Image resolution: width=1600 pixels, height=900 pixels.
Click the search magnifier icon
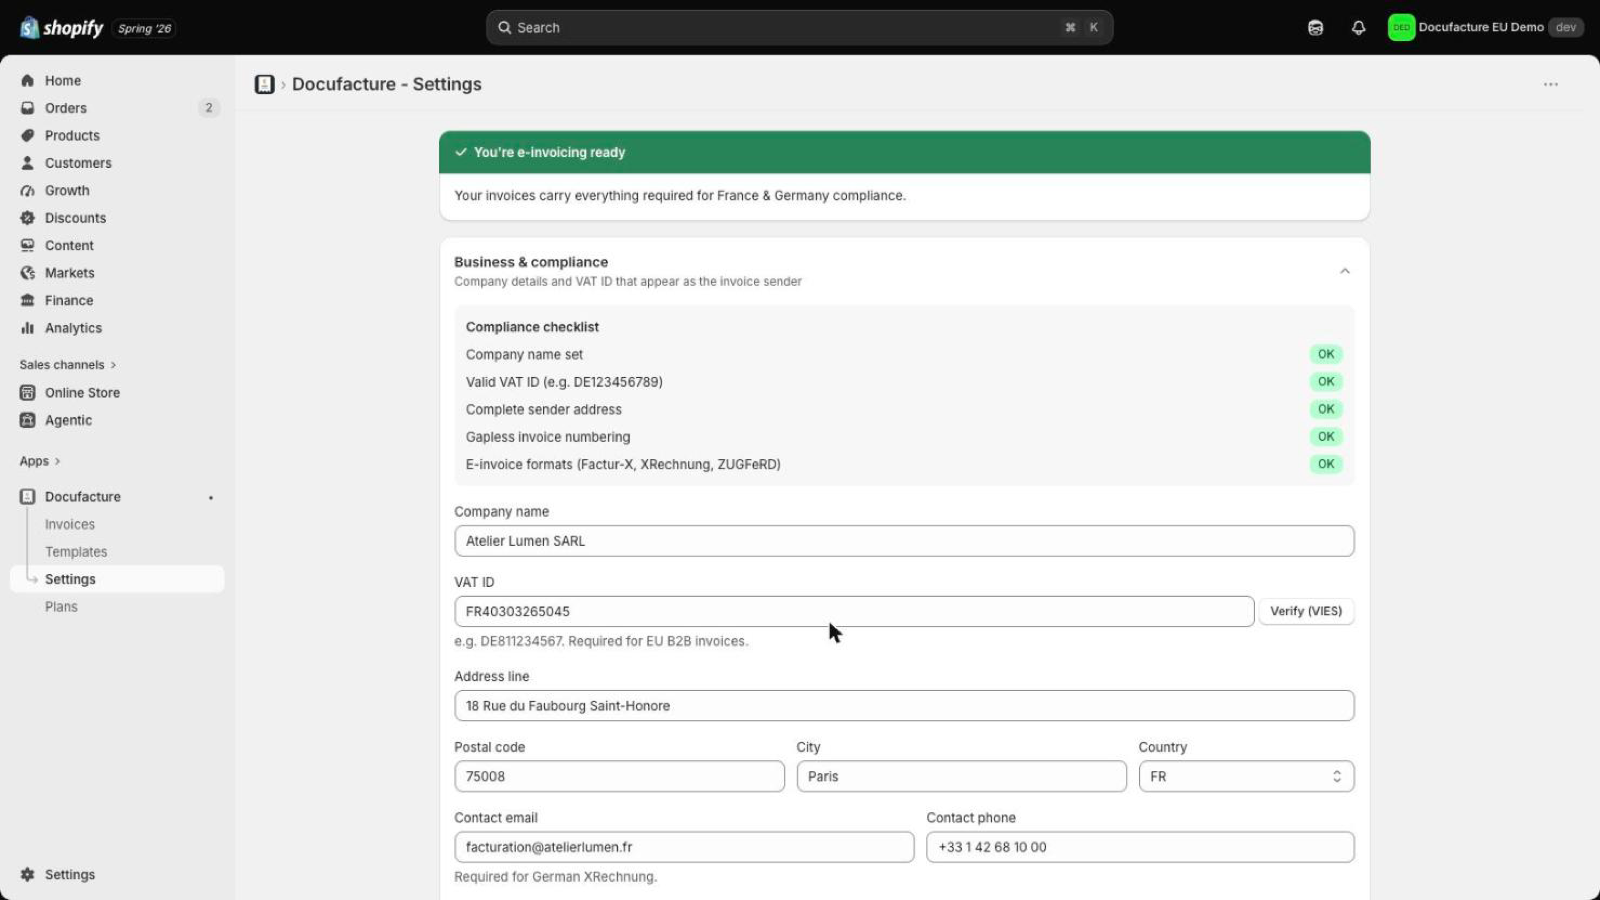pos(505,28)
